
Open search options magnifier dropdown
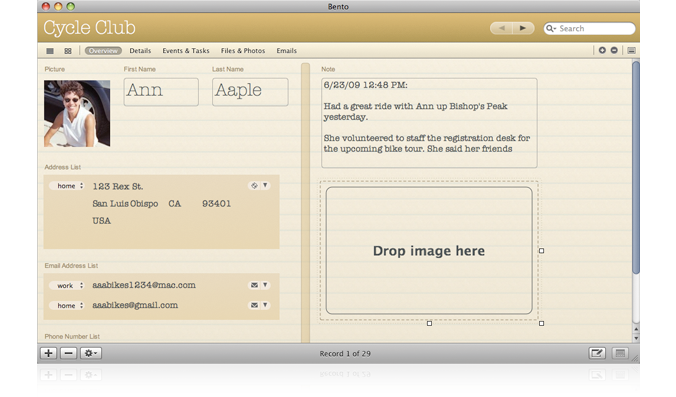[x=551, y=28]
